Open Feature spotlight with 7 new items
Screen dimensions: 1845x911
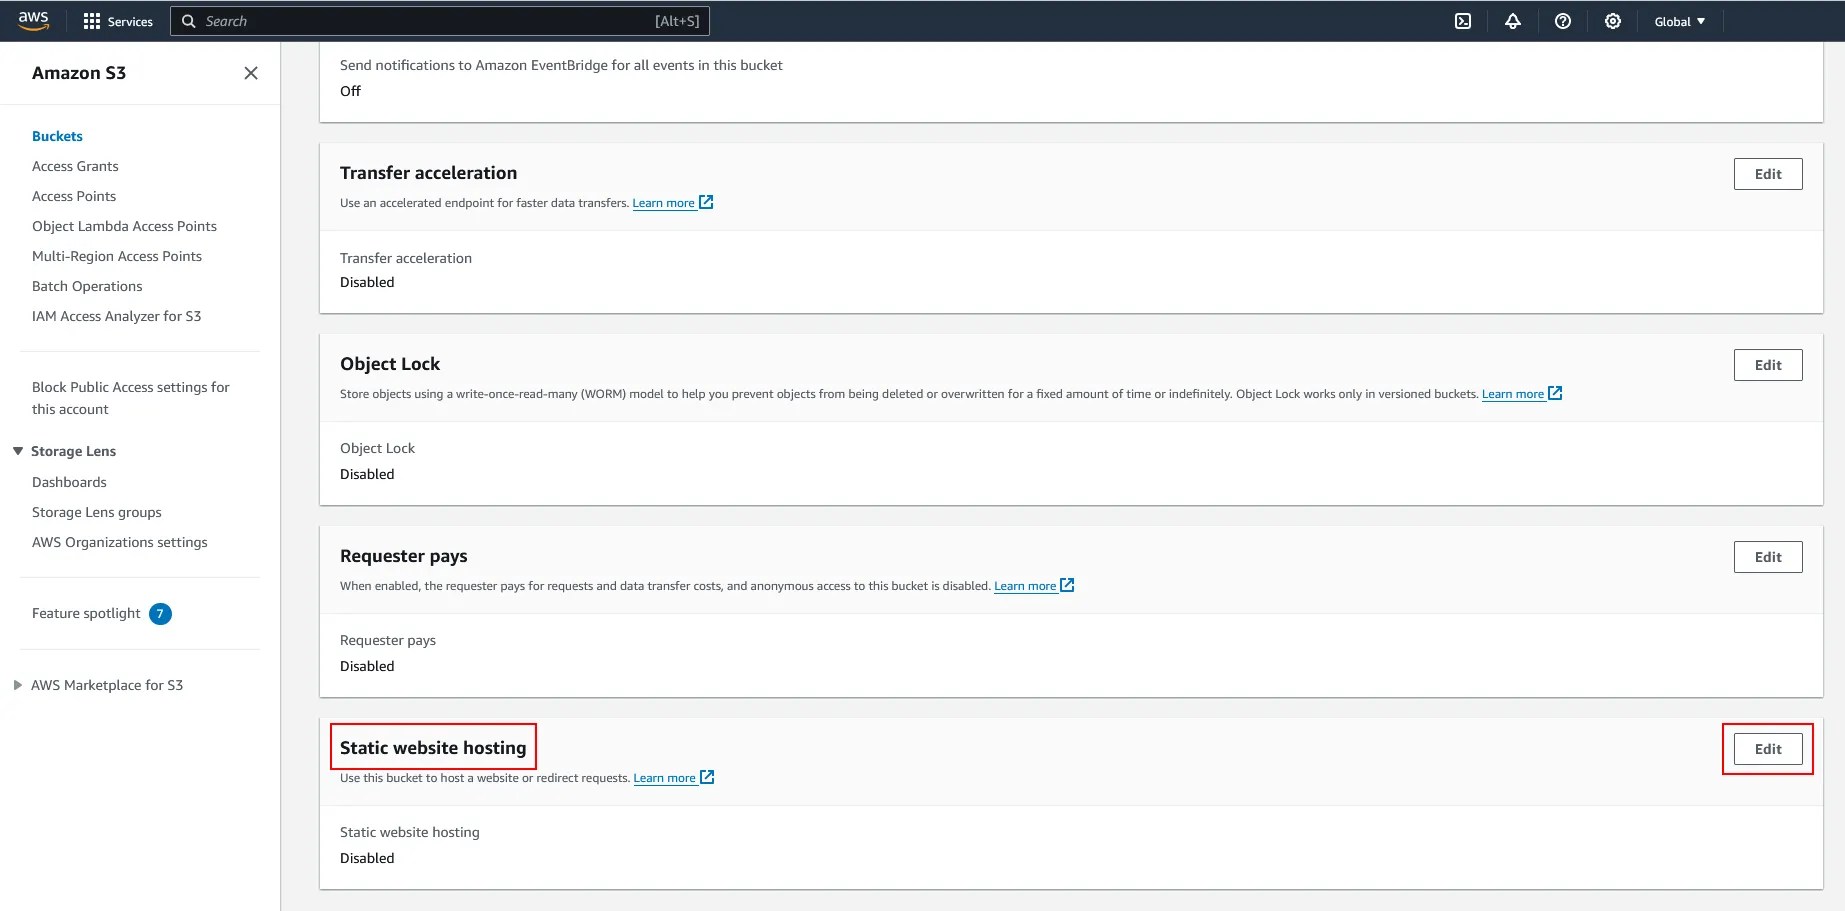[x=86, y=613]
